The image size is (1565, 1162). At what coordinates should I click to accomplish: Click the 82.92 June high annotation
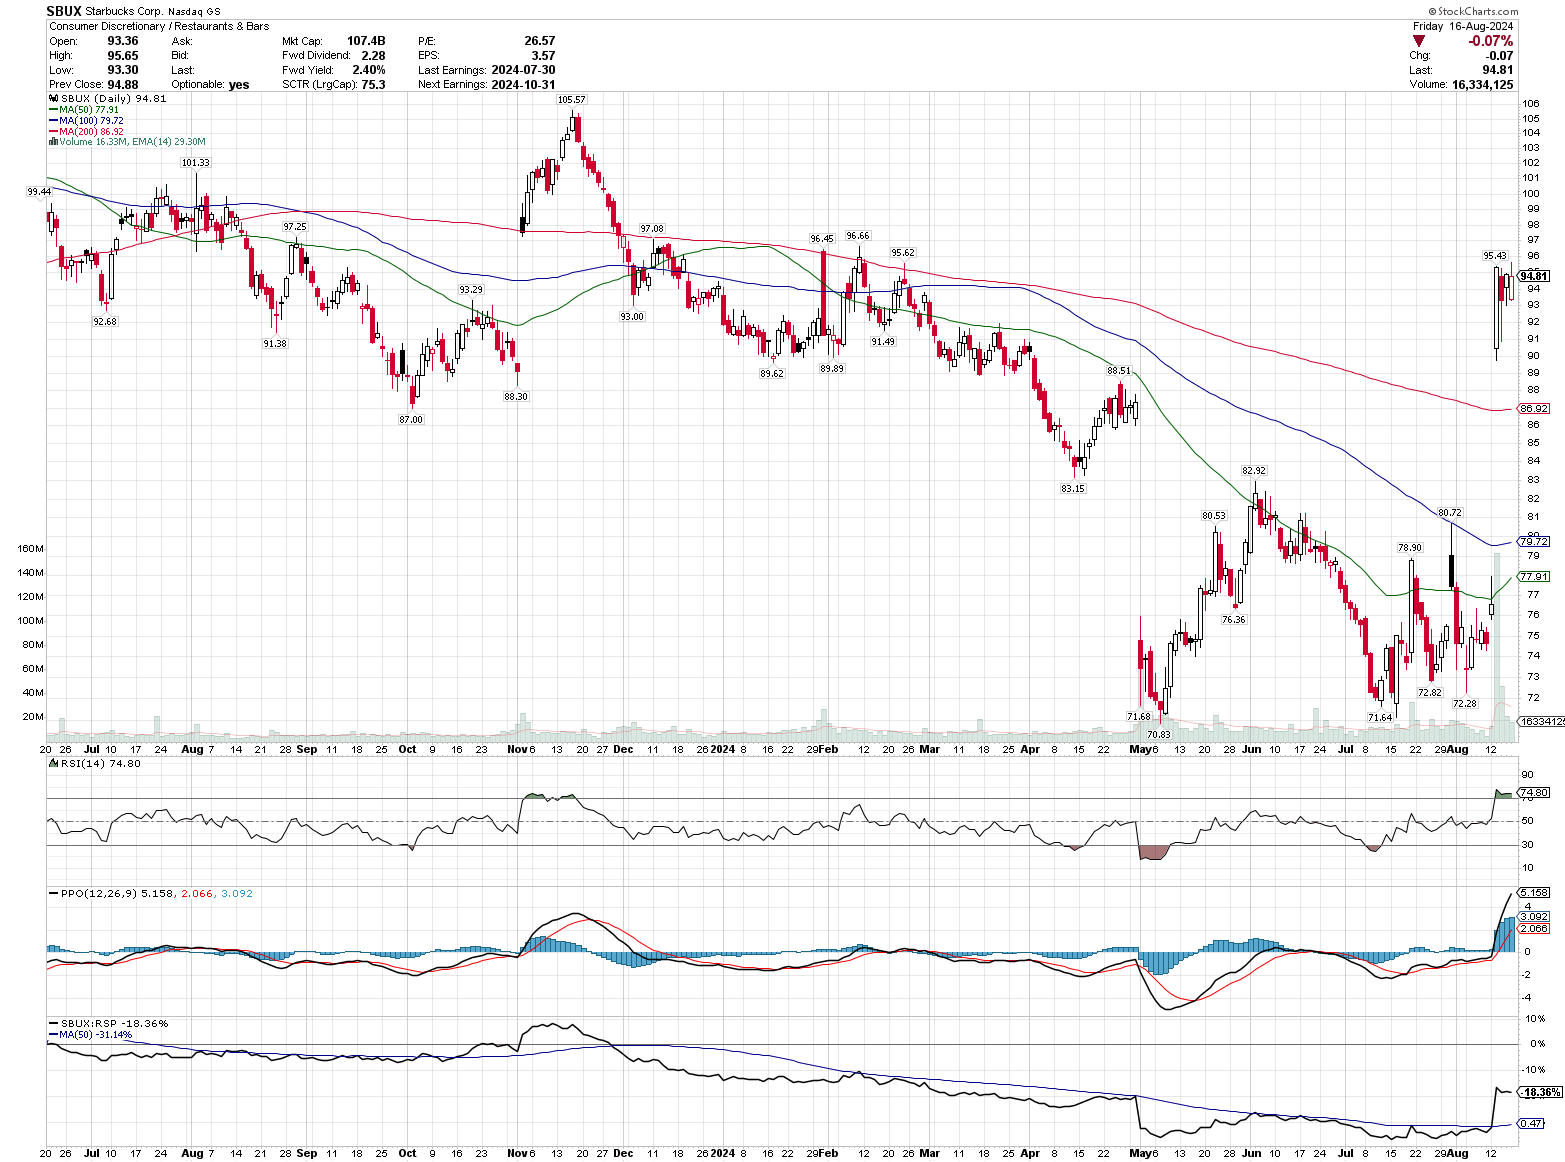1254,470
